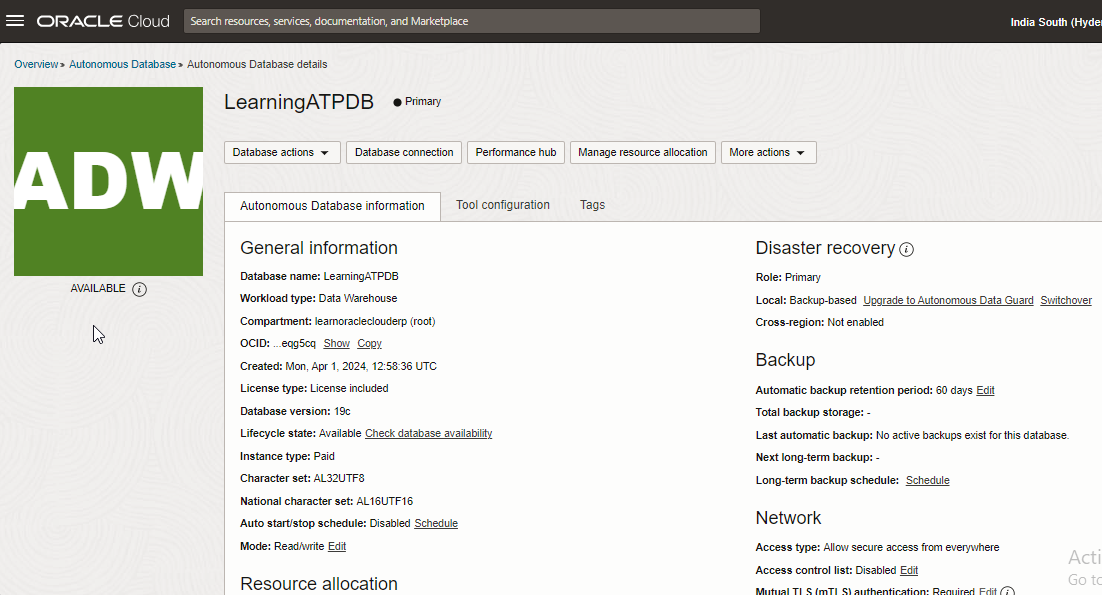1102x595 pixels.
Task: Edit the Read/write mode
Action: [337, 546]
